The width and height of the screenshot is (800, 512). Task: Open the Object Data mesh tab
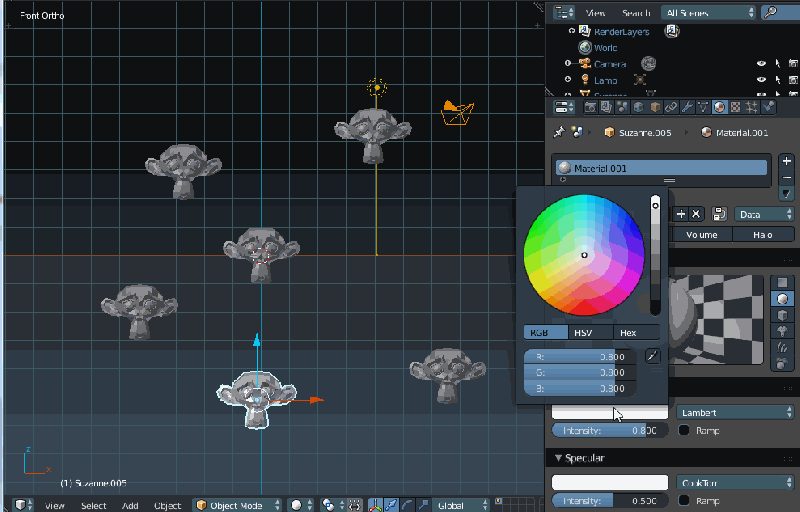click(703, 107)
